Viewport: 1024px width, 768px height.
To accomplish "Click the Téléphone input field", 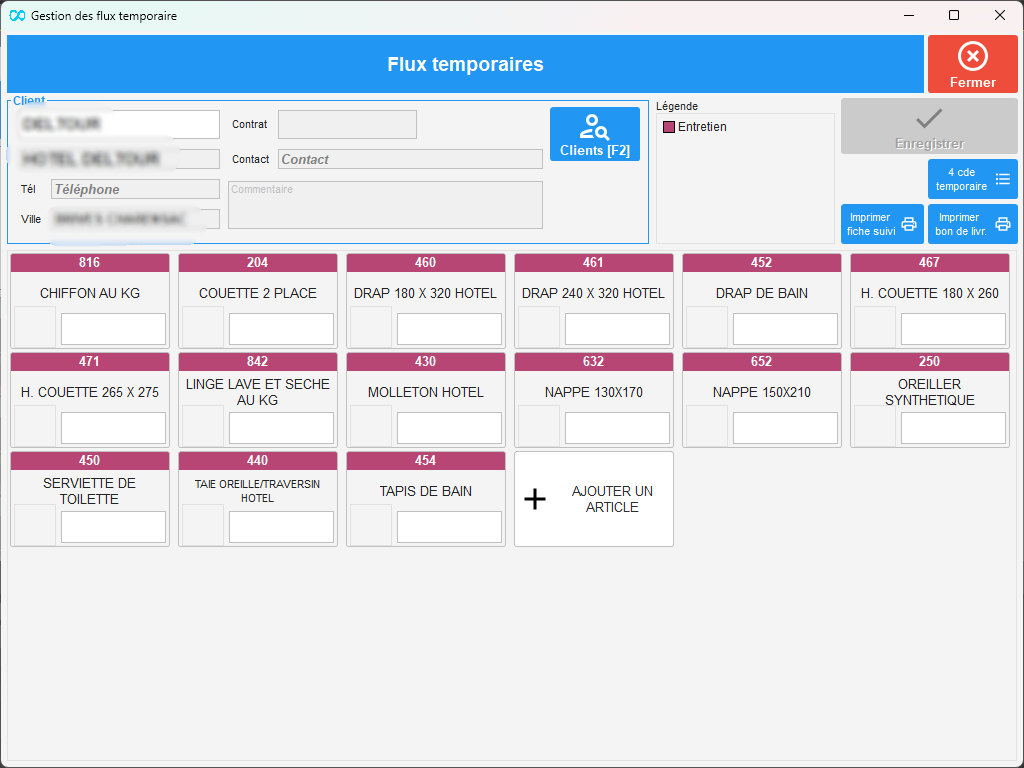I will coord(135,189).
